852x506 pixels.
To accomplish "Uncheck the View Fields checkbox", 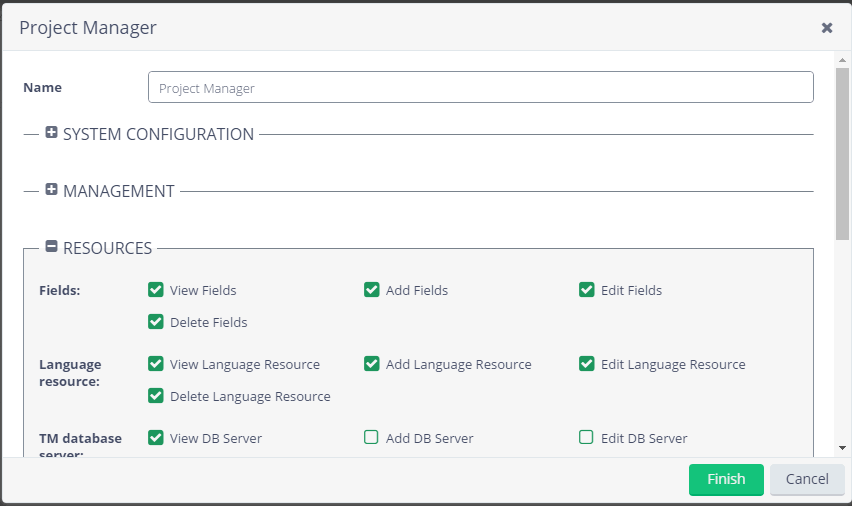I will pos(156,290).
